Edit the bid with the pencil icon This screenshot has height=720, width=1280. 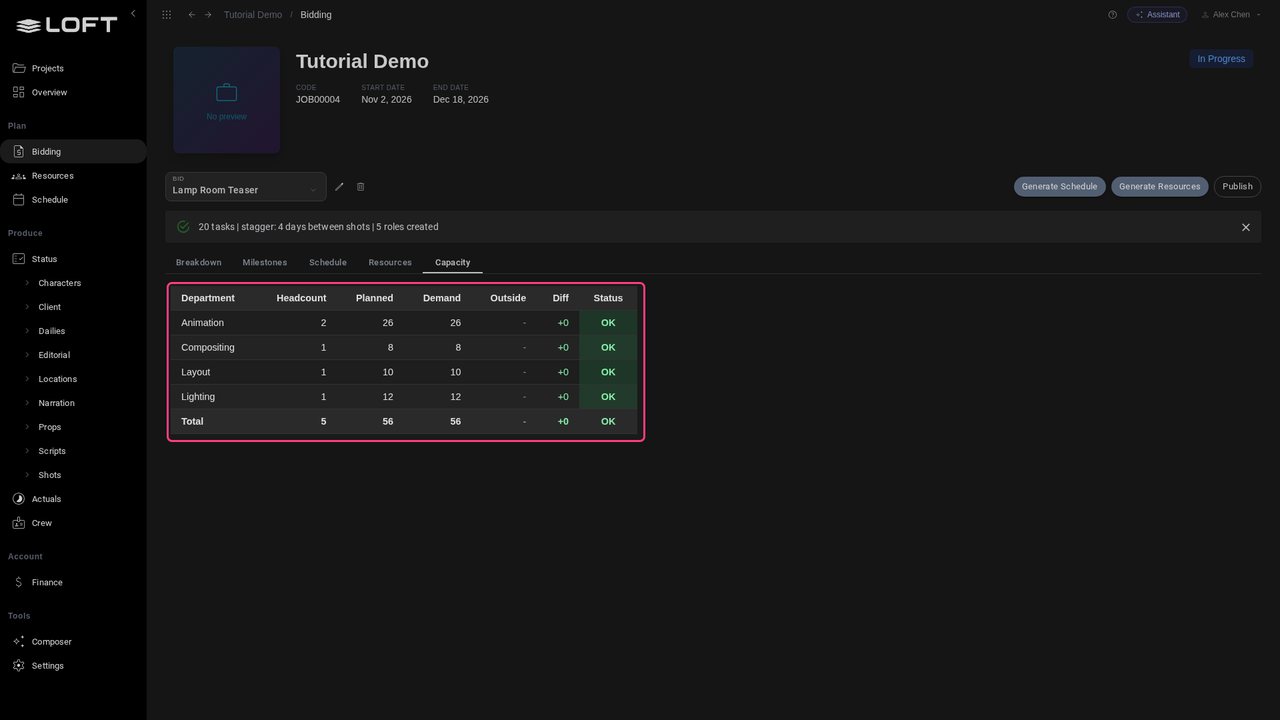(339, 186)
